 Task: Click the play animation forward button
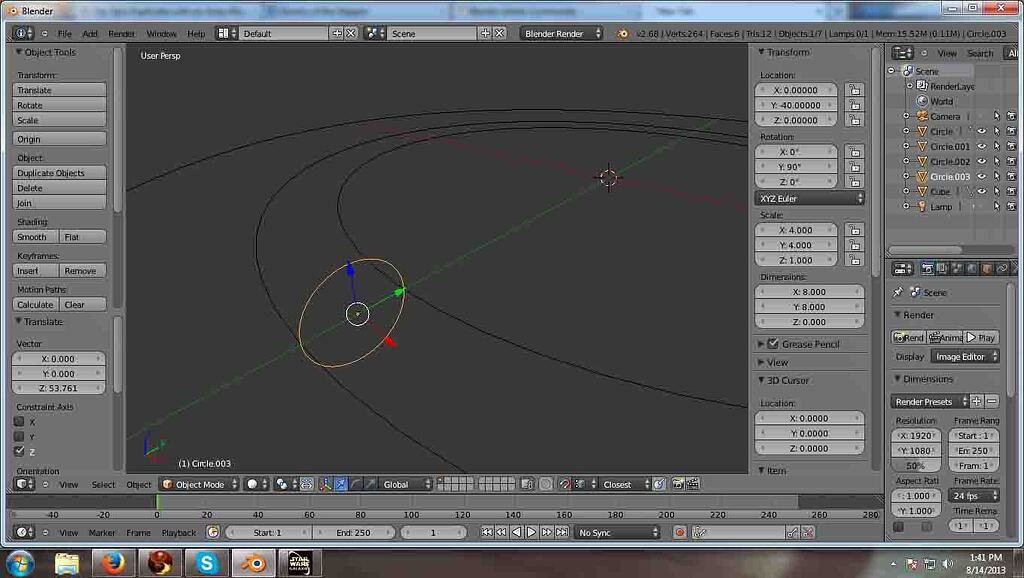[x=532, y=532]
